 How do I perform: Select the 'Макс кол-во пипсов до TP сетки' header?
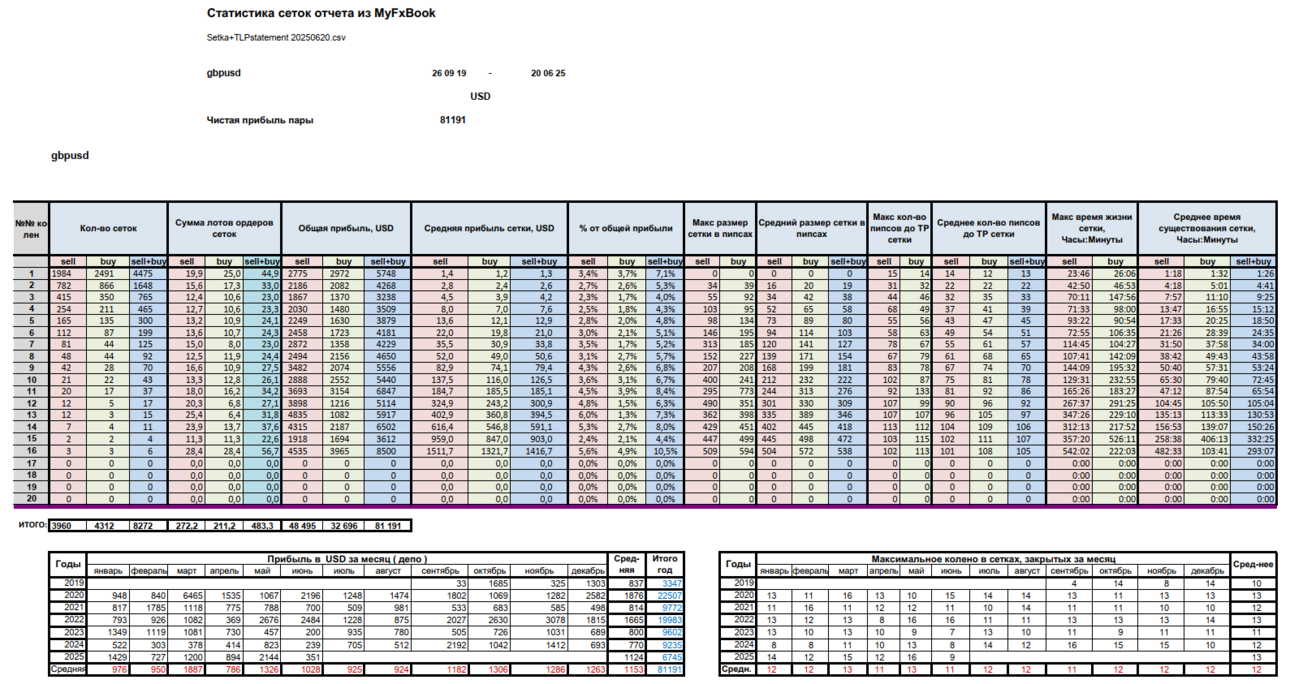pyautogui.click(x=900, y=228)
